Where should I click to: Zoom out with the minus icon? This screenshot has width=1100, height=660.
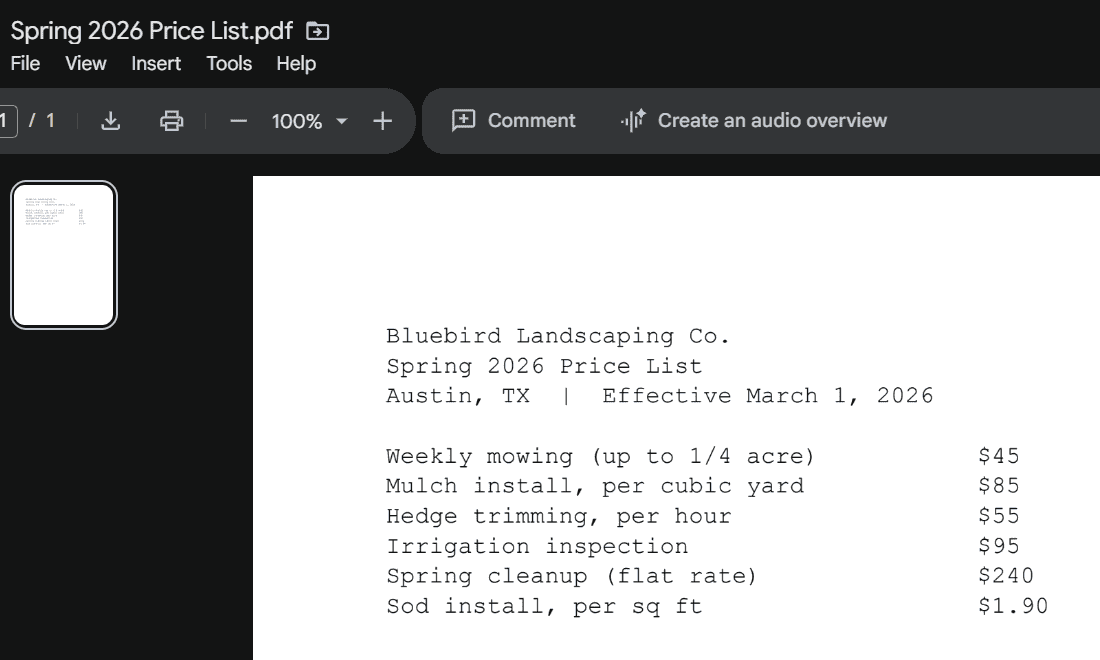point(239,121)
